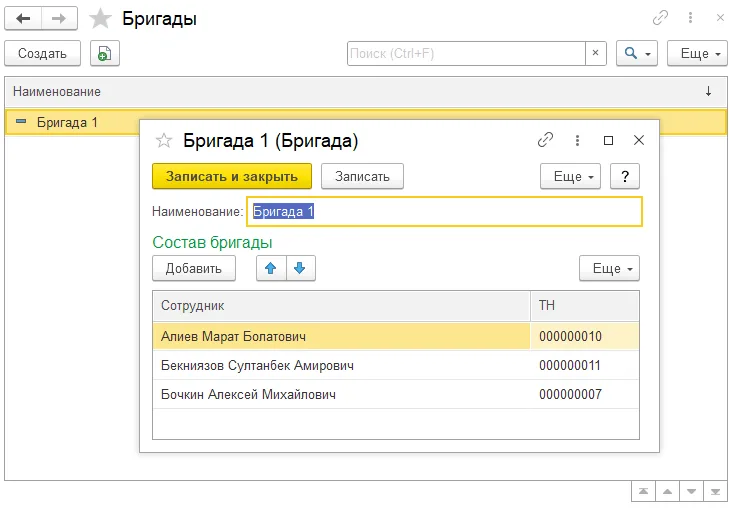This screenshot has height=510, width=736.
Task: Go down one page in the list
Action: click(691, 492)
